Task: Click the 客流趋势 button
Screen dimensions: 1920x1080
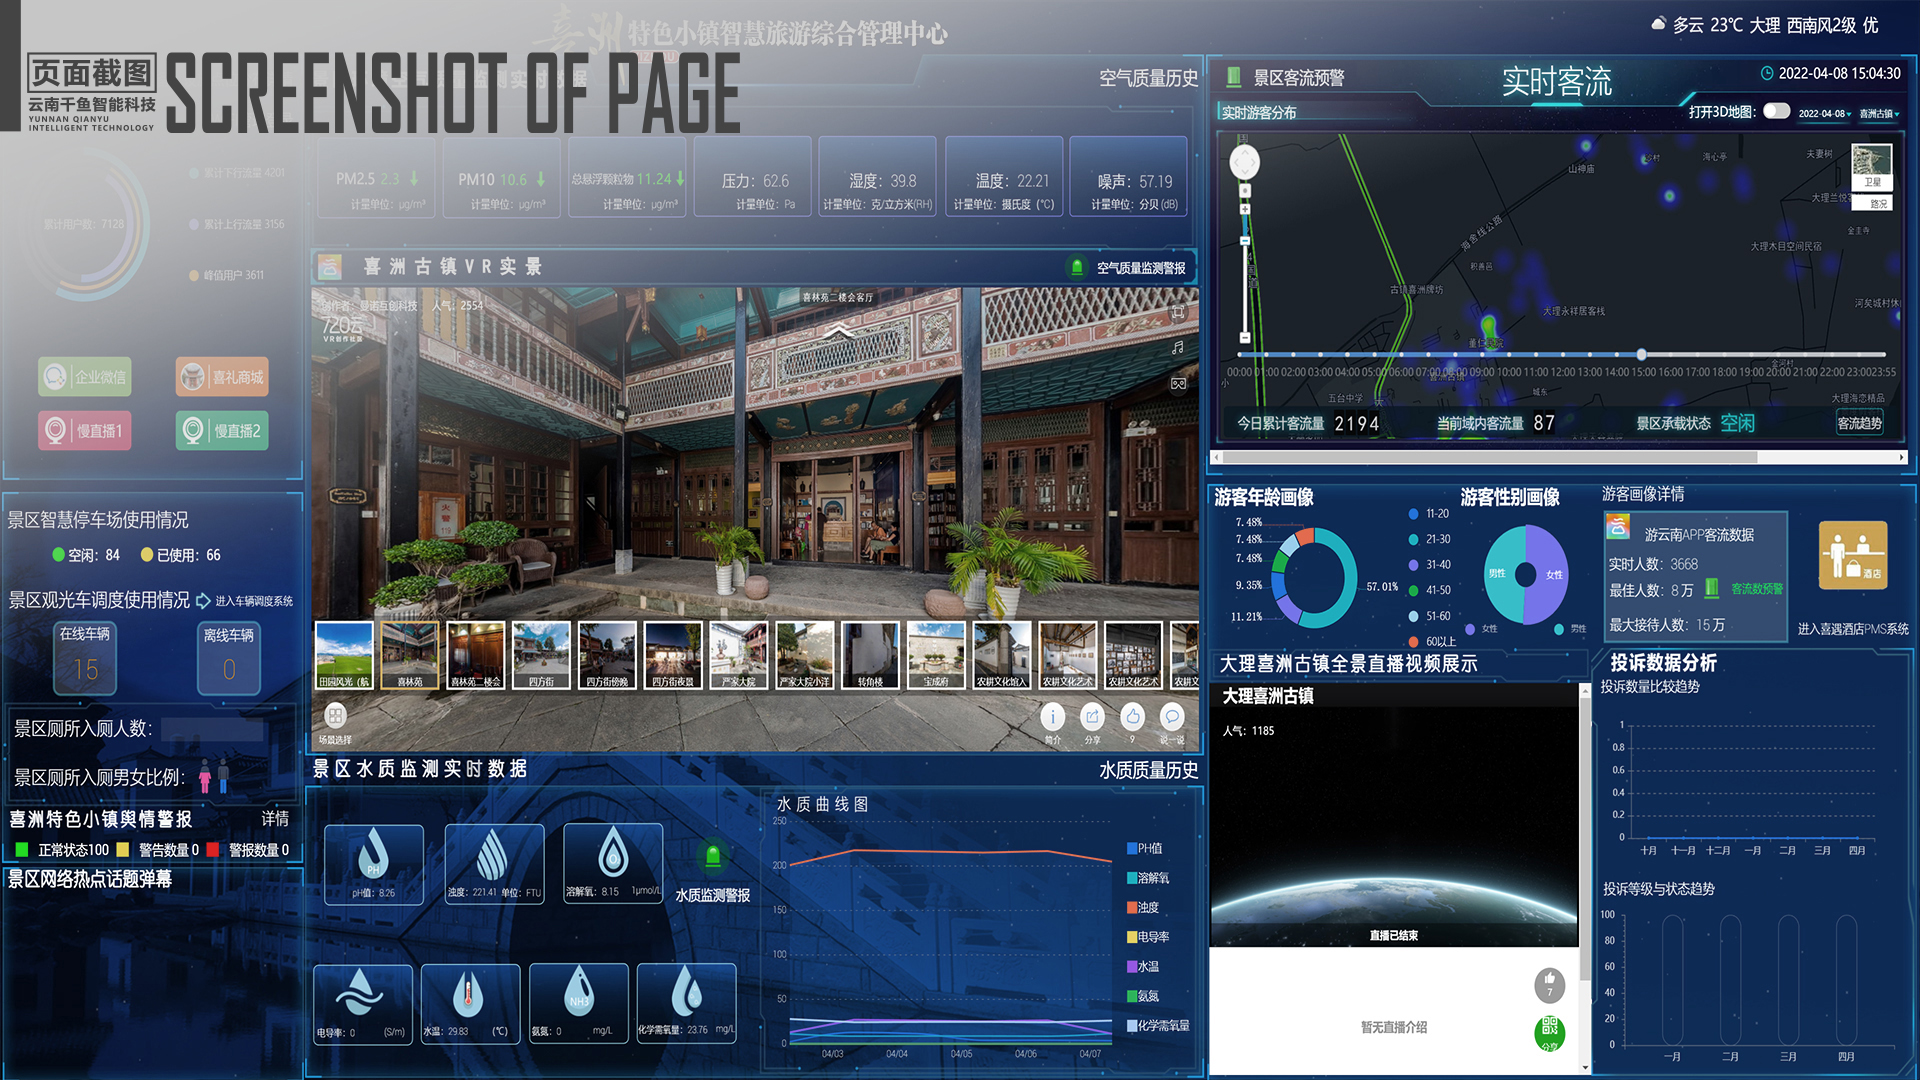Action: click(1859, 423)
